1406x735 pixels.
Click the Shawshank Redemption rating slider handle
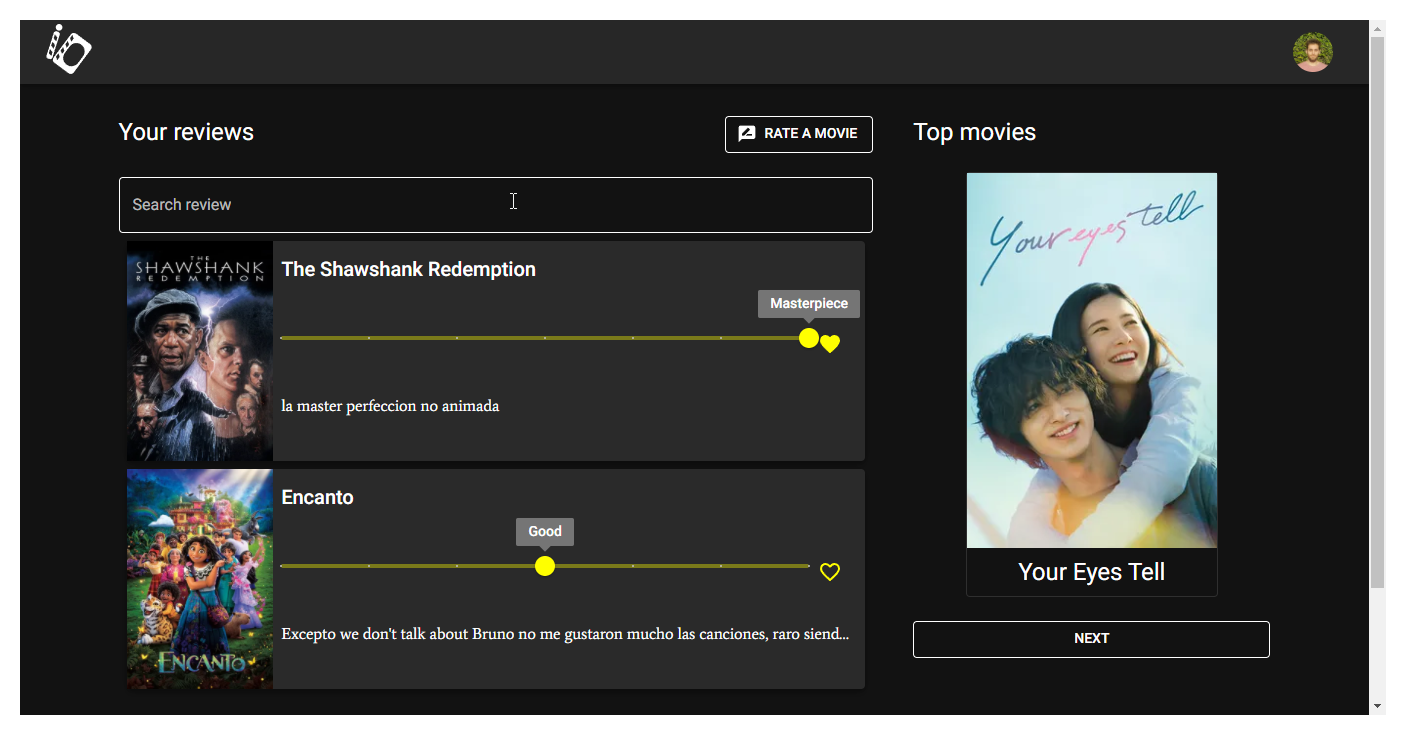[x=809, y=338]
